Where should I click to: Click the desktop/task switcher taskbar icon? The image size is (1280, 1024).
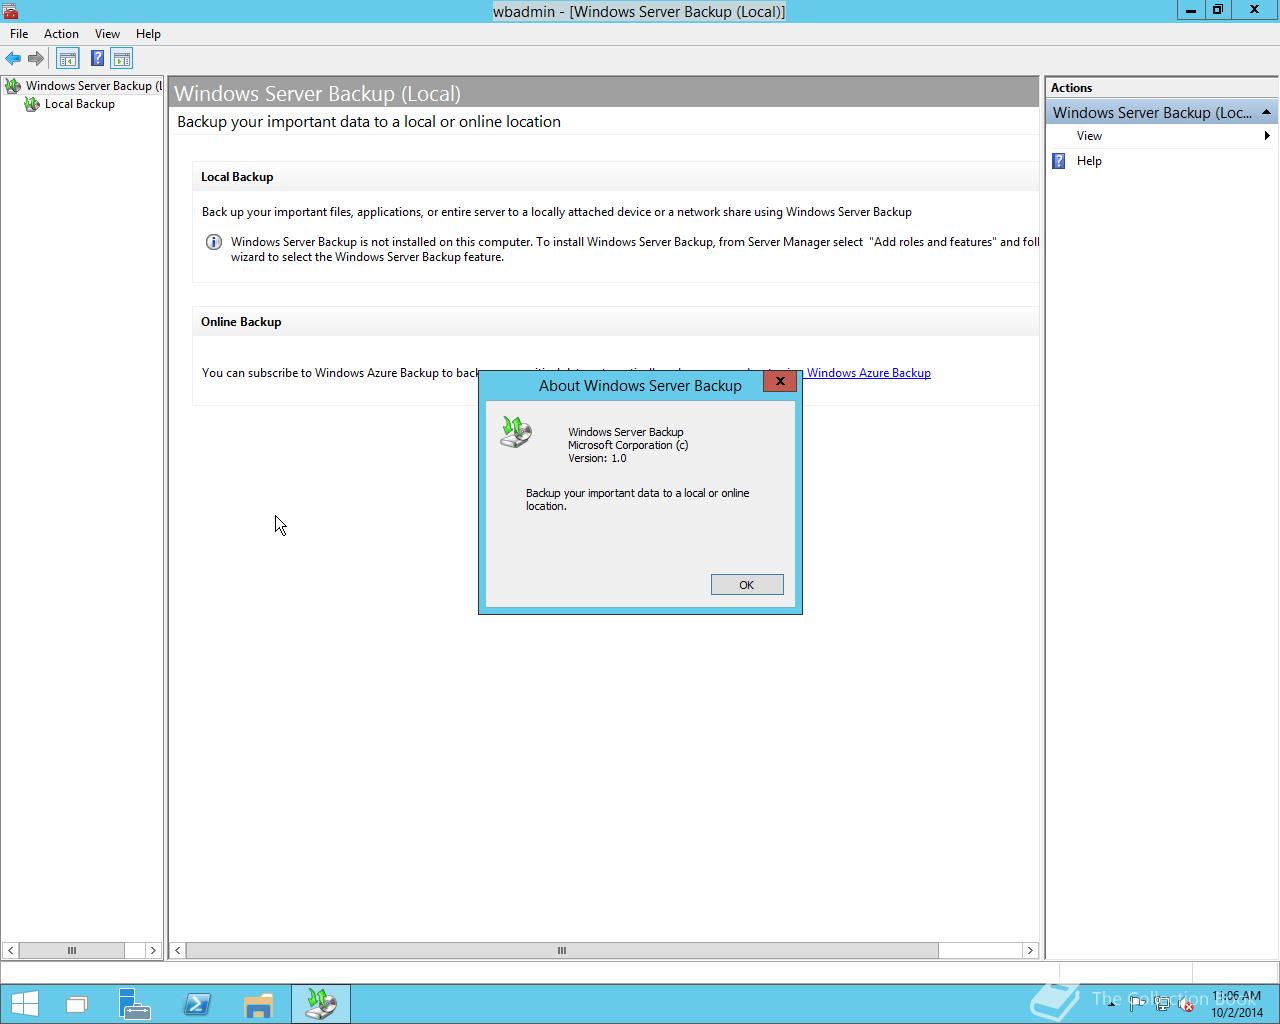[x=77, y=1004]
